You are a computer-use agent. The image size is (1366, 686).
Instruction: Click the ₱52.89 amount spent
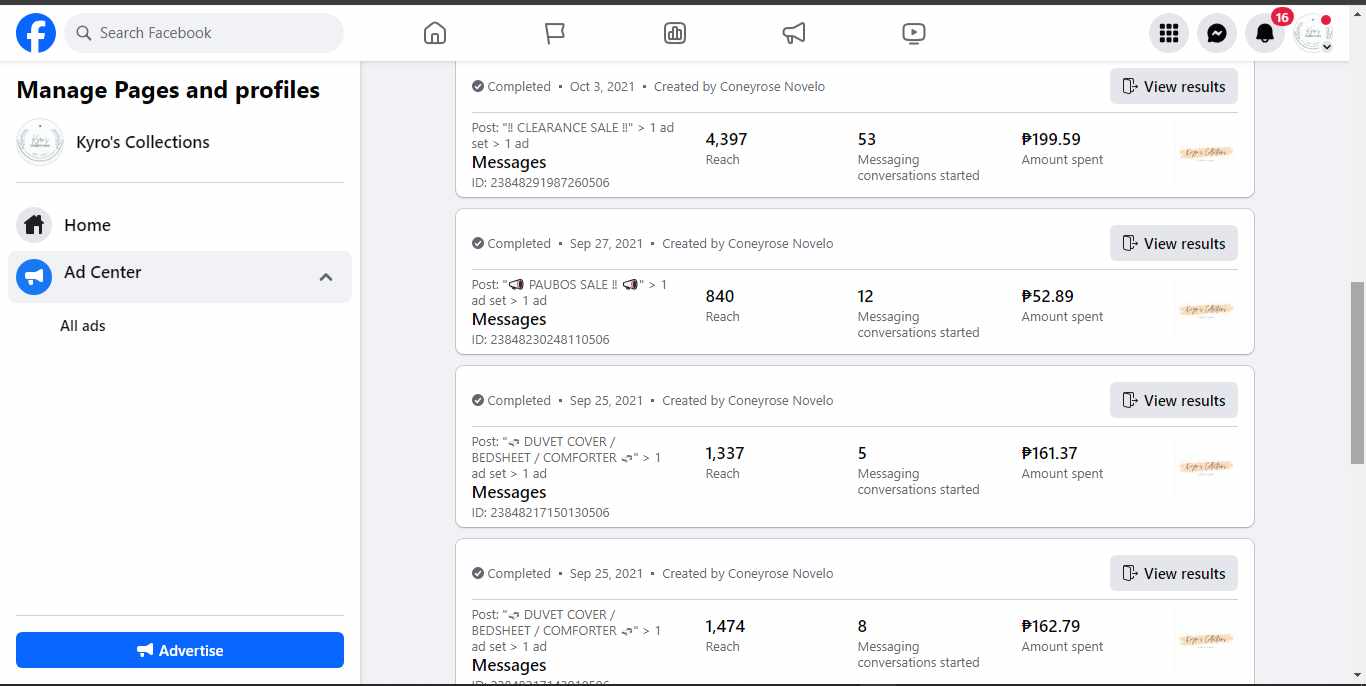pyautogui.click(x=1047, y=296)
